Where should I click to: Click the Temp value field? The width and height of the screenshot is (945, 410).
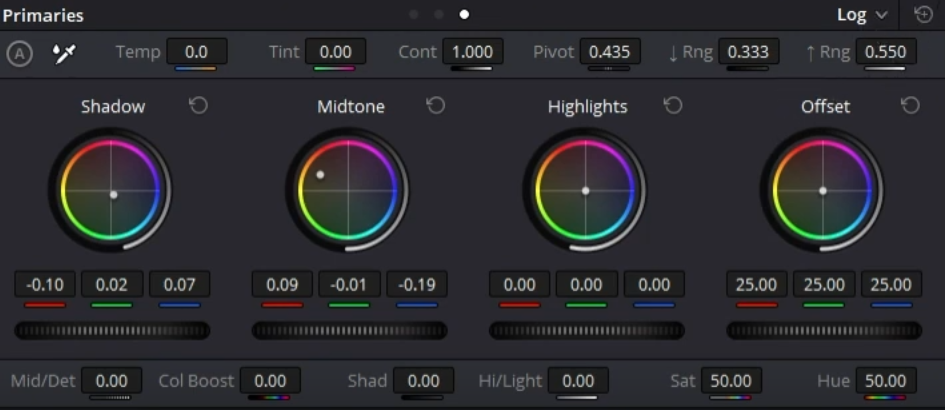(196, 52)
